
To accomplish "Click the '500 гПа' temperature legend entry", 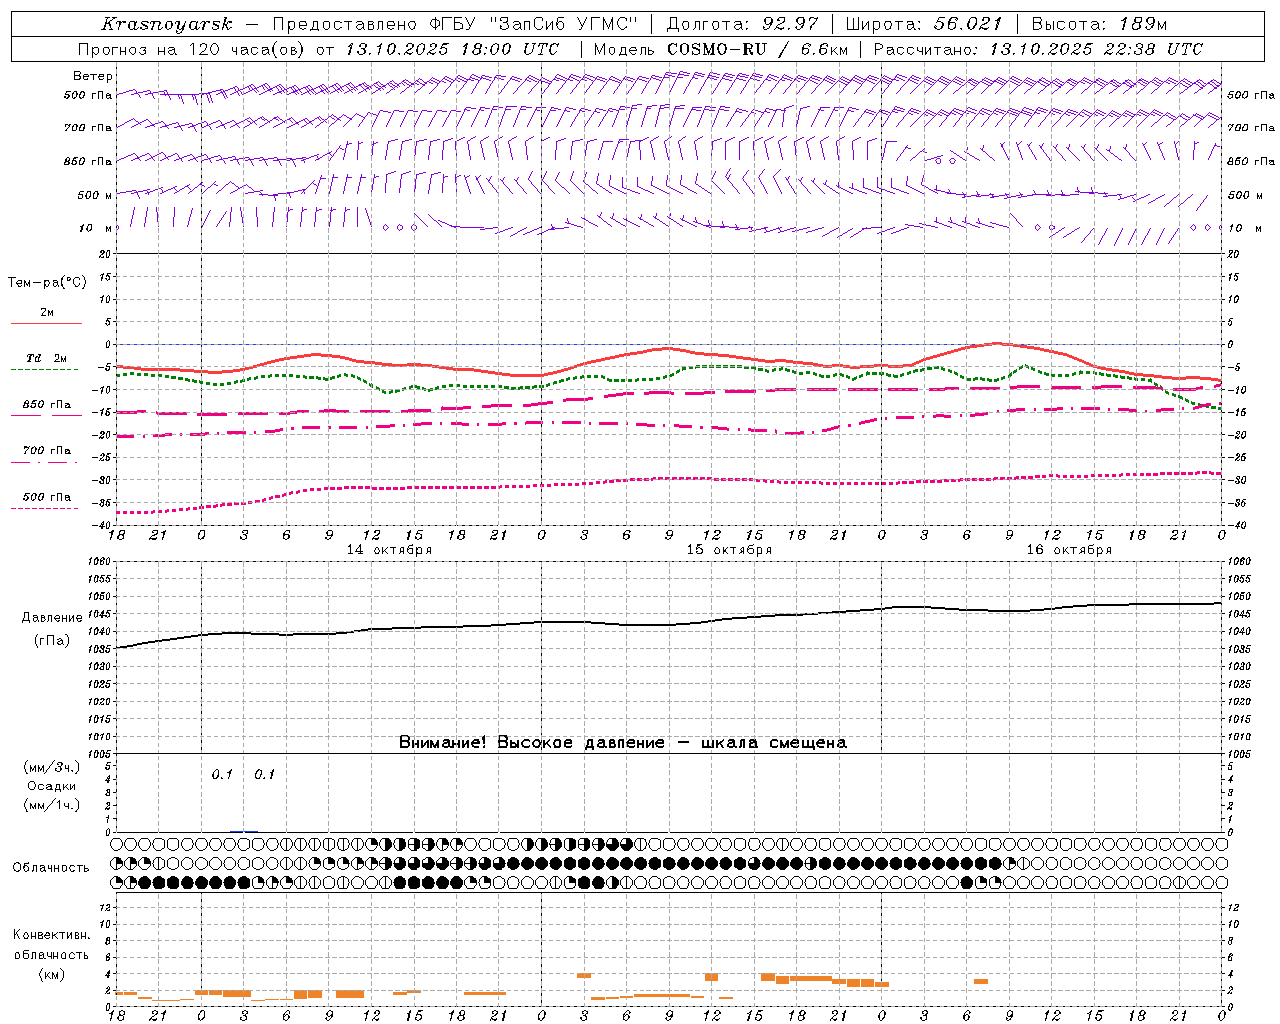I will (x=47, y=496).
